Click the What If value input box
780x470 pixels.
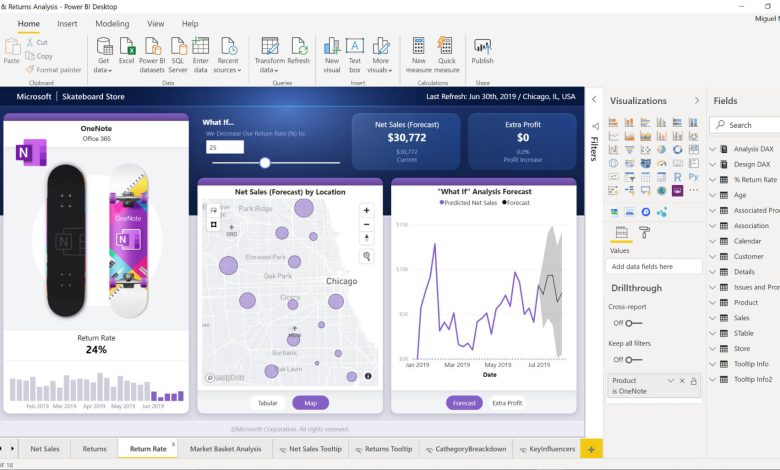click(x=225, y=147)
